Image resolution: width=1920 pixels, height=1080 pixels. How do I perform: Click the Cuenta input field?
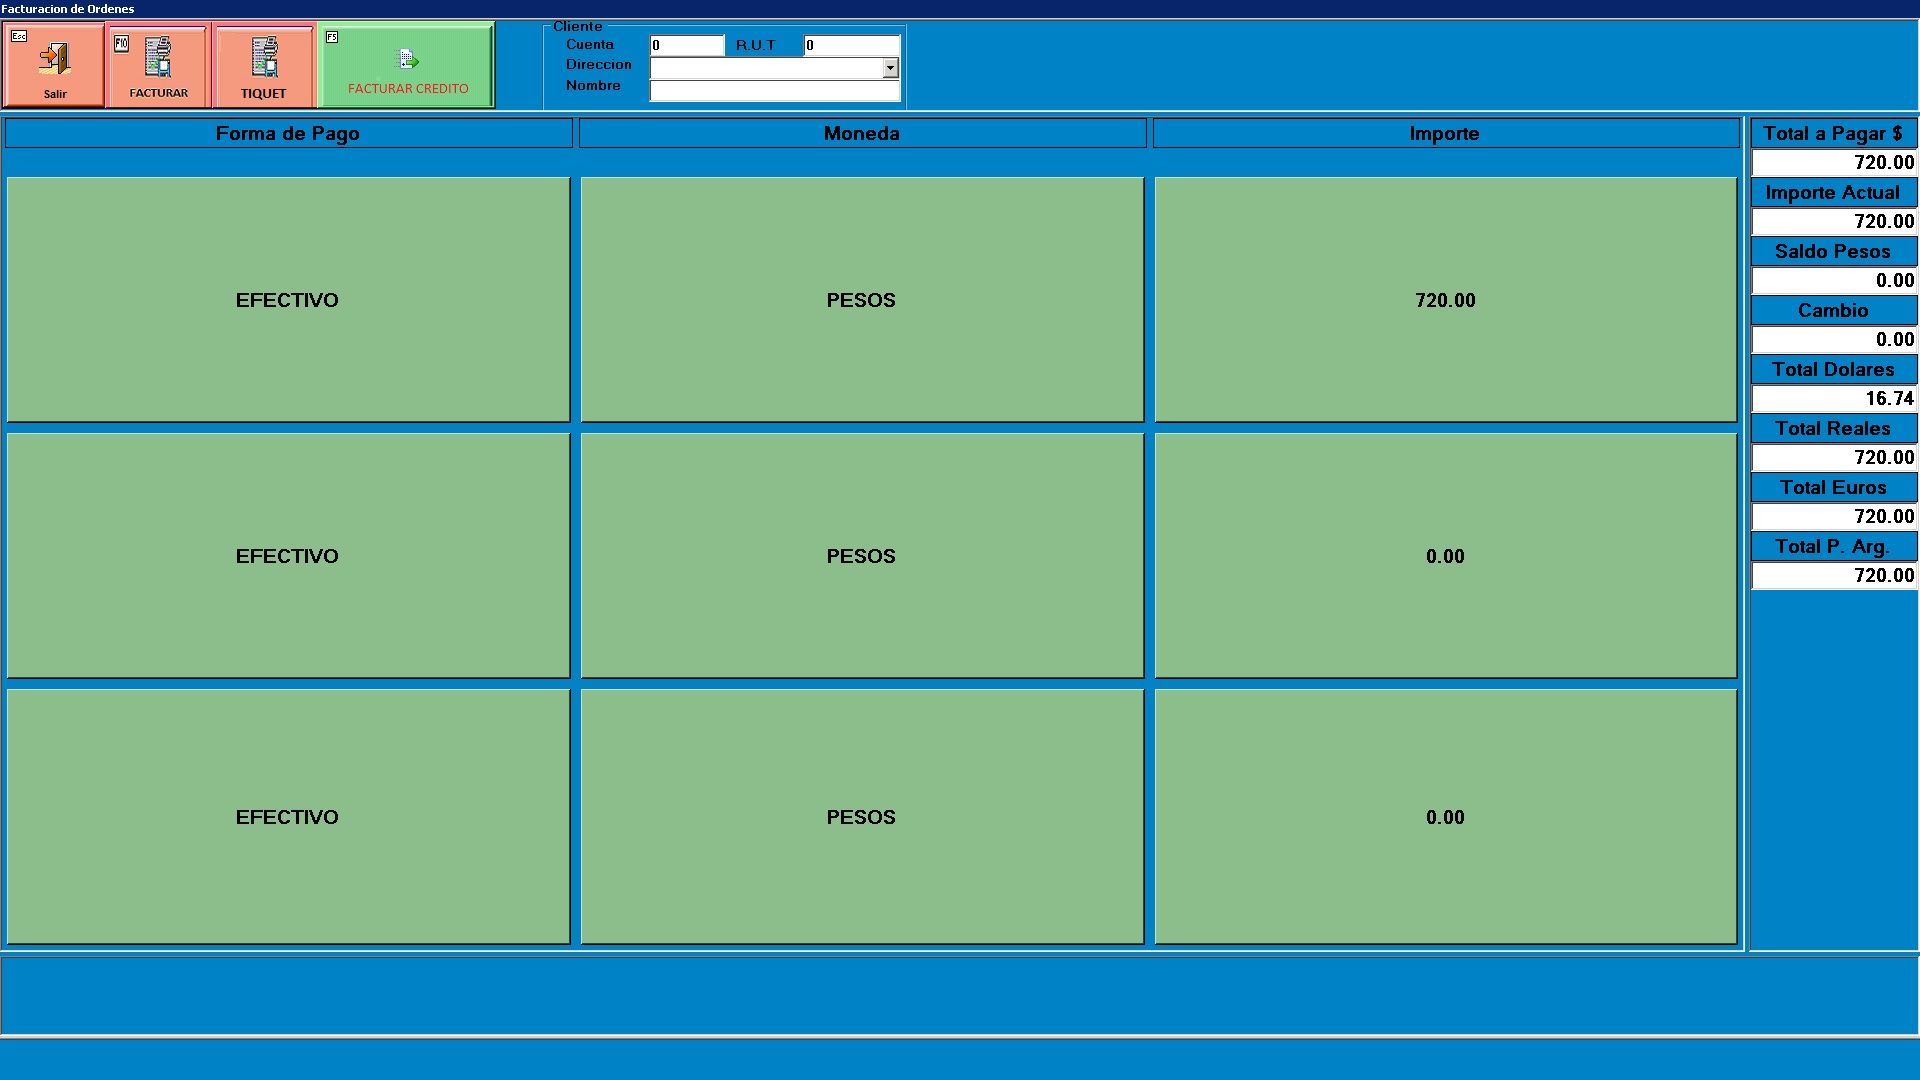687,45
